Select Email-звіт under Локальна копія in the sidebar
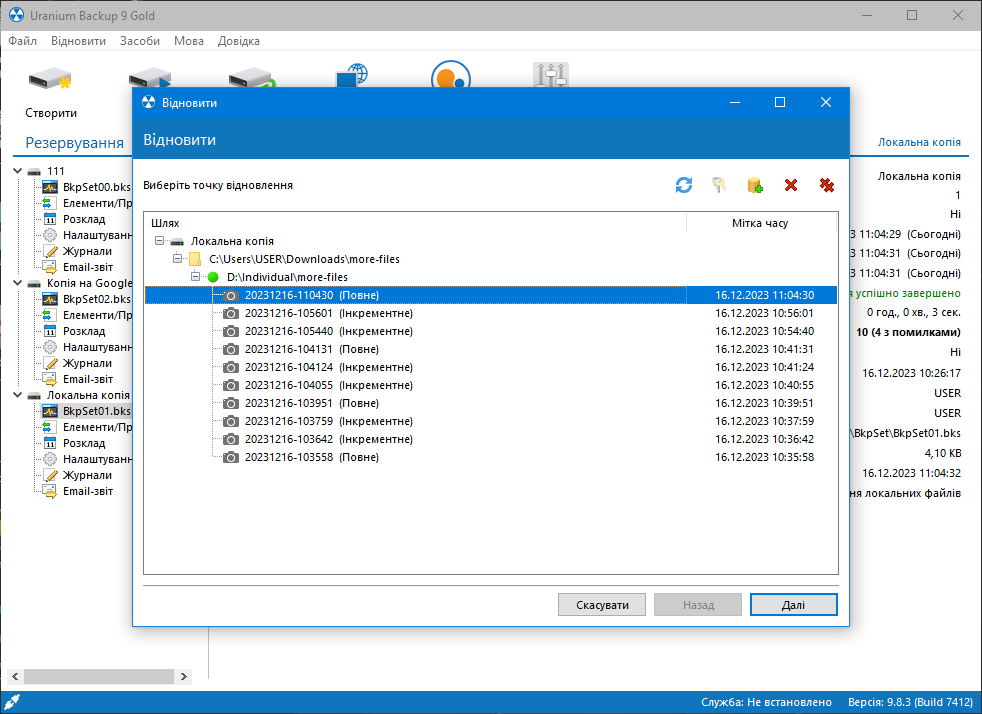 click(x=88, y=491)
